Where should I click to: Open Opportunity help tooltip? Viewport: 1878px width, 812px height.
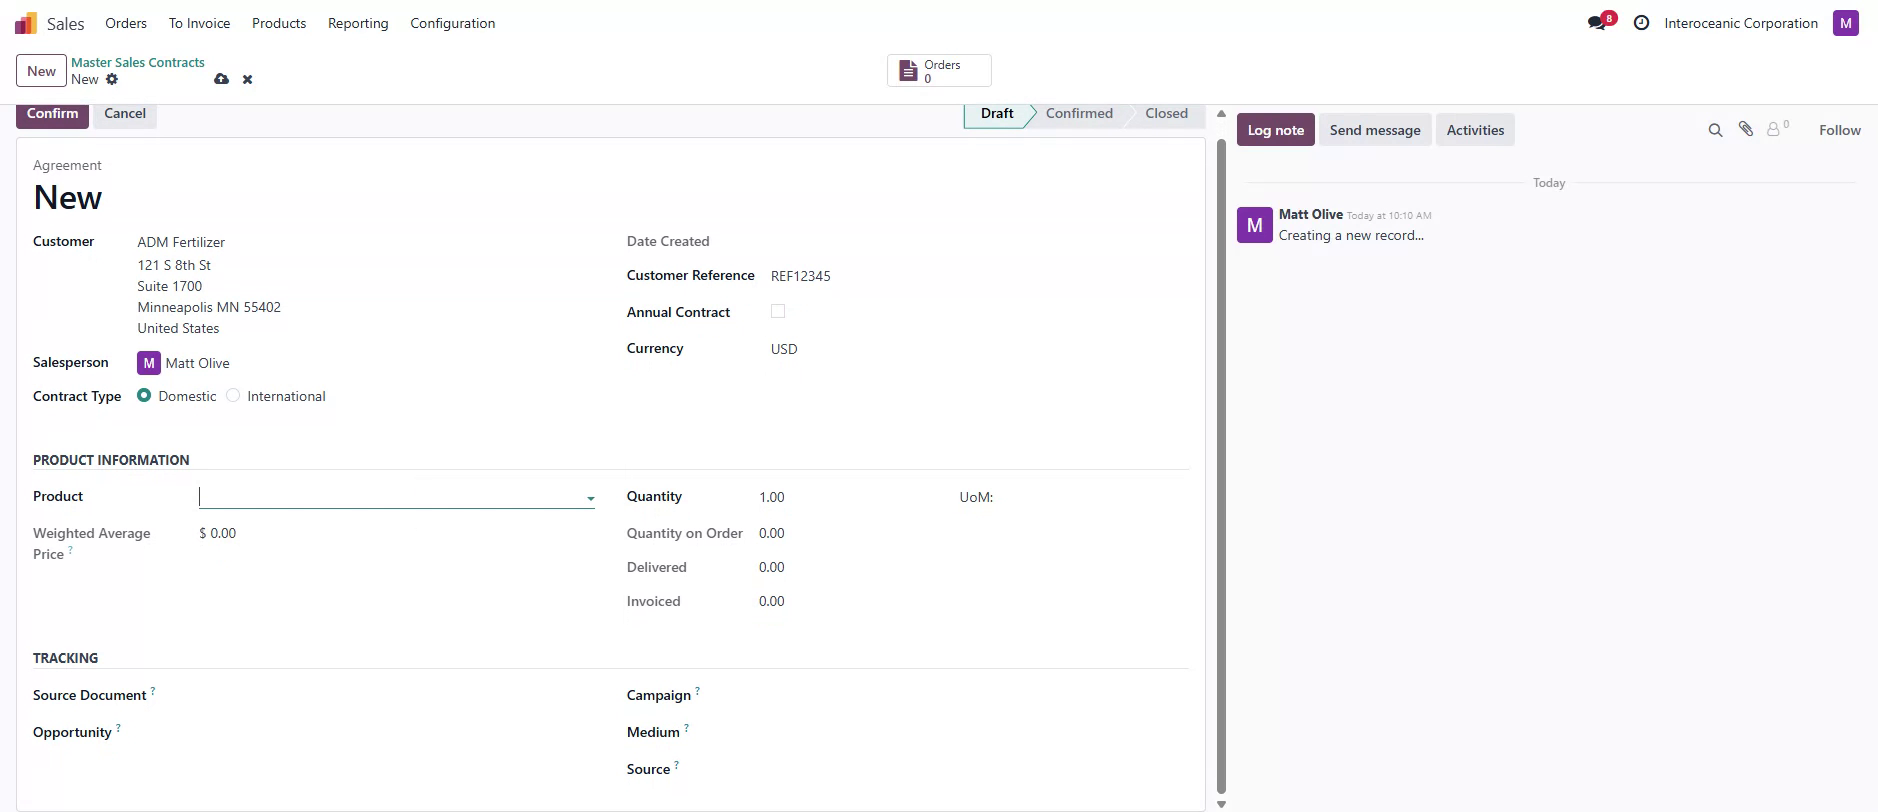click(x=118, y=728)
